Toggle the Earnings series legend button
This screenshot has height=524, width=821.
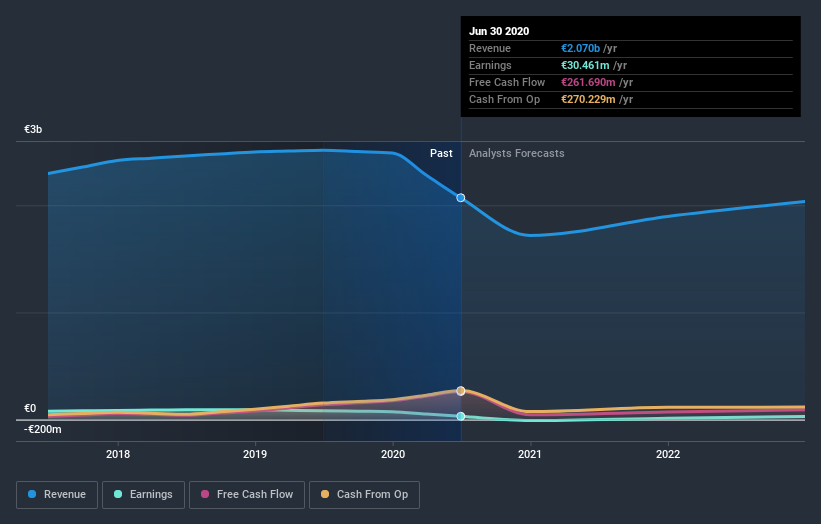[143, 495]
